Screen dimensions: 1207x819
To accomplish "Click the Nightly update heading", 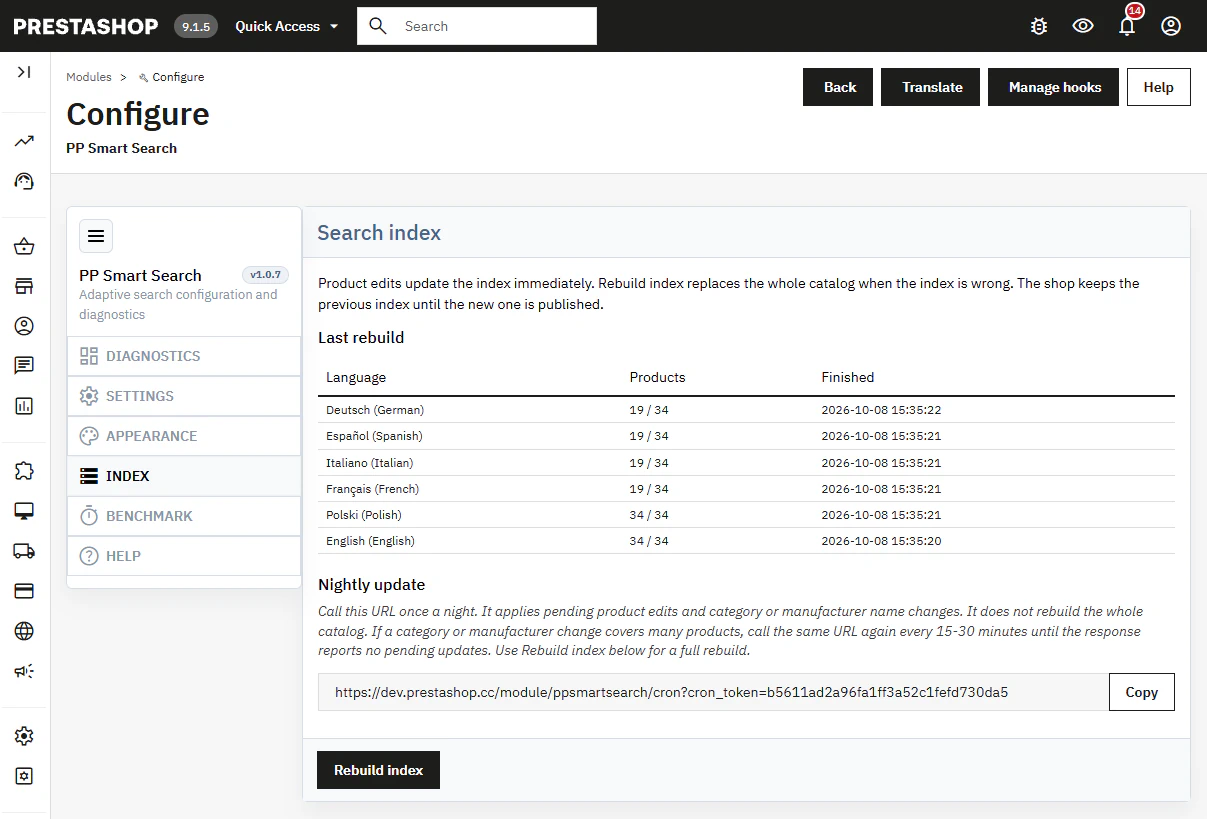I will (x=371, y=584).
